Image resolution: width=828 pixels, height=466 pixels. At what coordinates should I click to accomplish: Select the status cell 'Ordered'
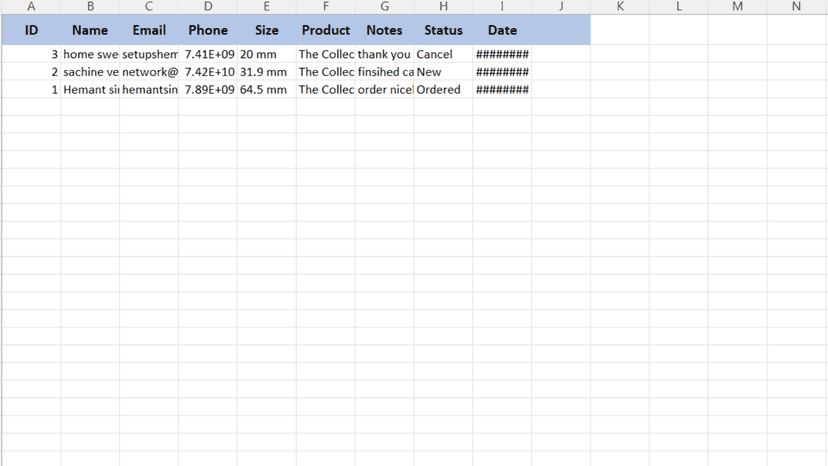[x=444, y=89]
